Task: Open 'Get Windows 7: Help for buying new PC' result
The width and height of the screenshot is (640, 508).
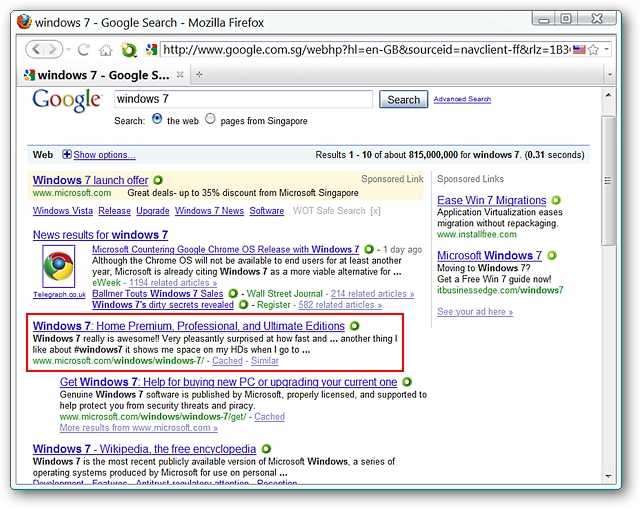Action: tap(228, 382)
